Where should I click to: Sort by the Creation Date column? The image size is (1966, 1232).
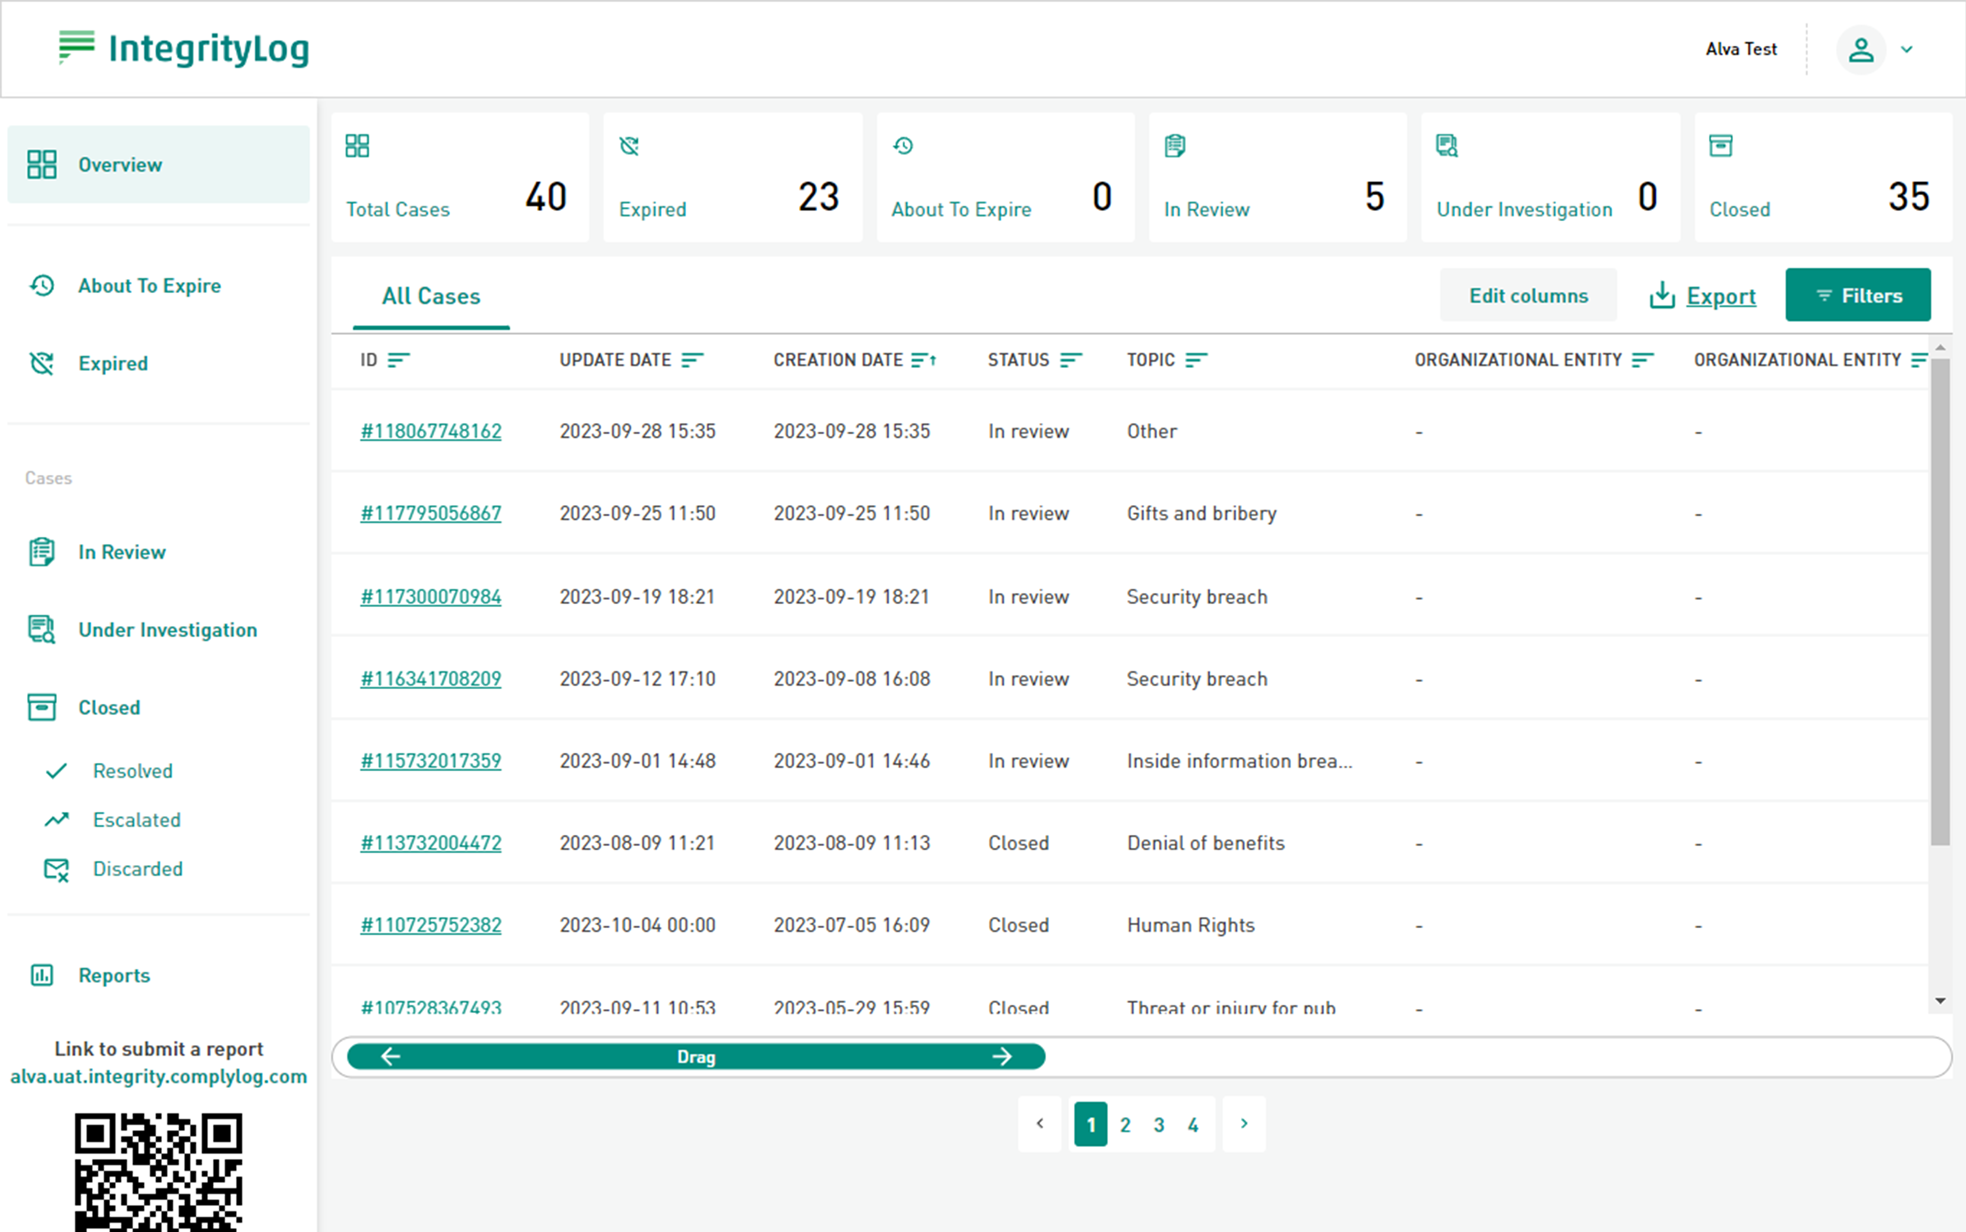(923, 360)
